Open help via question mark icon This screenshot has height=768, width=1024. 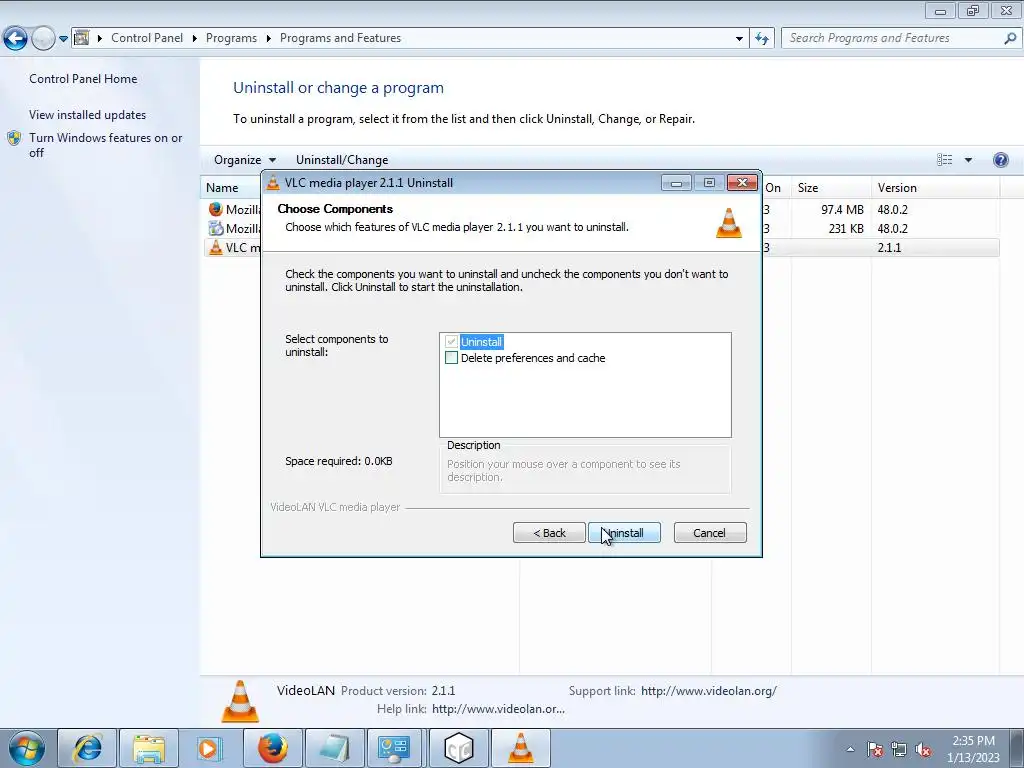(1000, 160)
